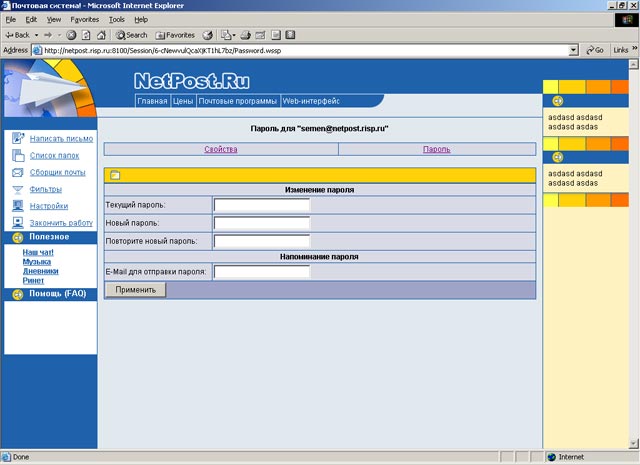
Task: Open the Сборщик почты link
Action: [58, 172]
